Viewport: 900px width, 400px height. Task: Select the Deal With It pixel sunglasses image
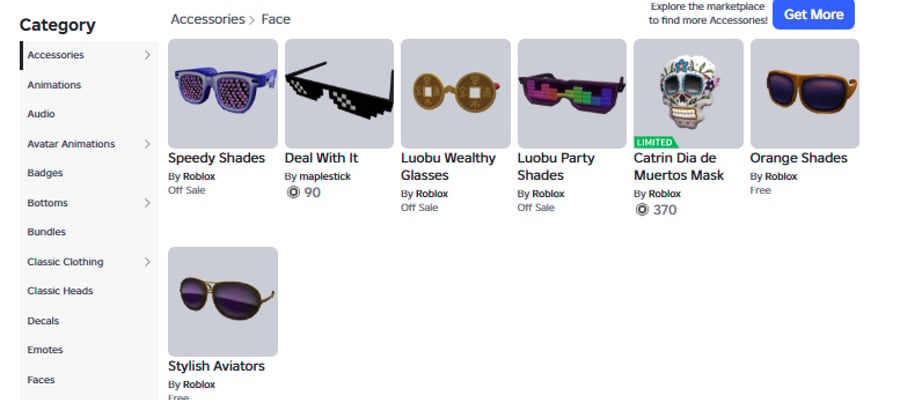coord(339,94)
